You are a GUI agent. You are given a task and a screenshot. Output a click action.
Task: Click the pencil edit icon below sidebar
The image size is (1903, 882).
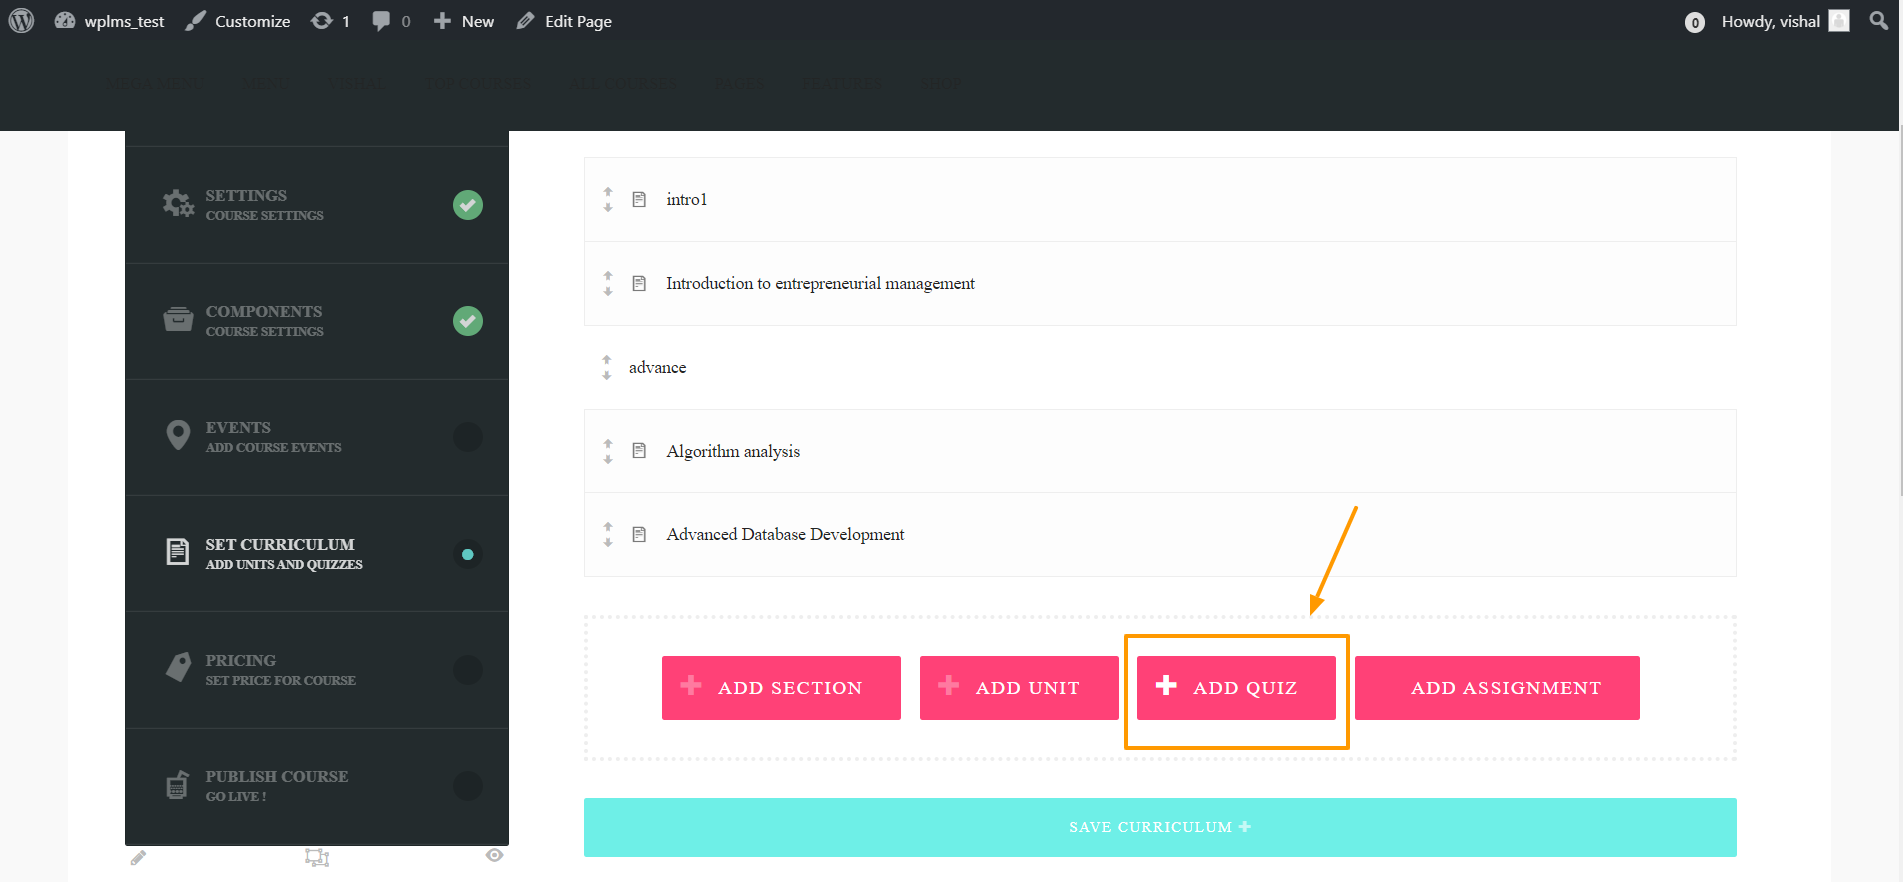click(x=138, y=858)
